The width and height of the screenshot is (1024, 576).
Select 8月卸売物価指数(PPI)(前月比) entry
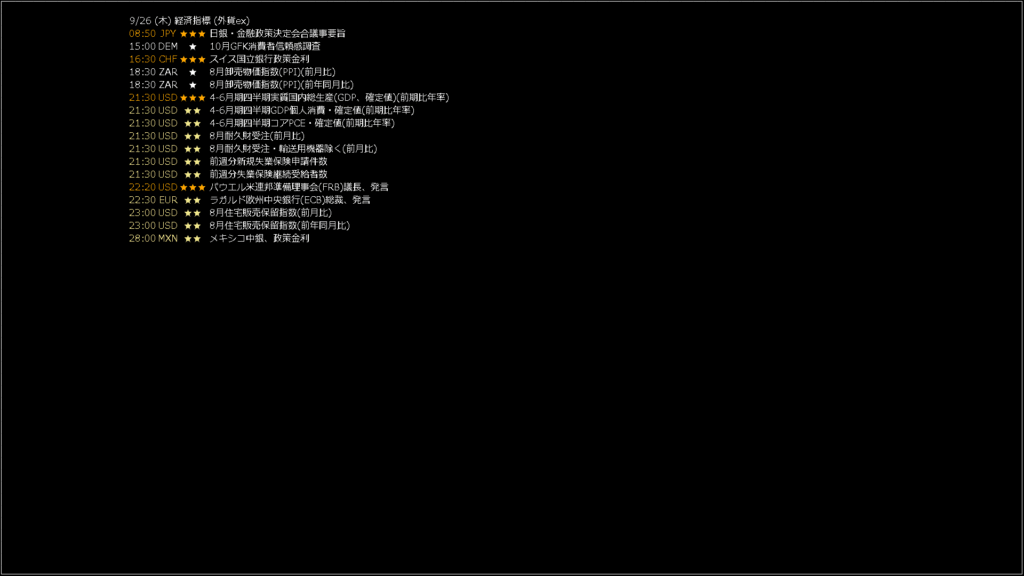tap(272, 72)
